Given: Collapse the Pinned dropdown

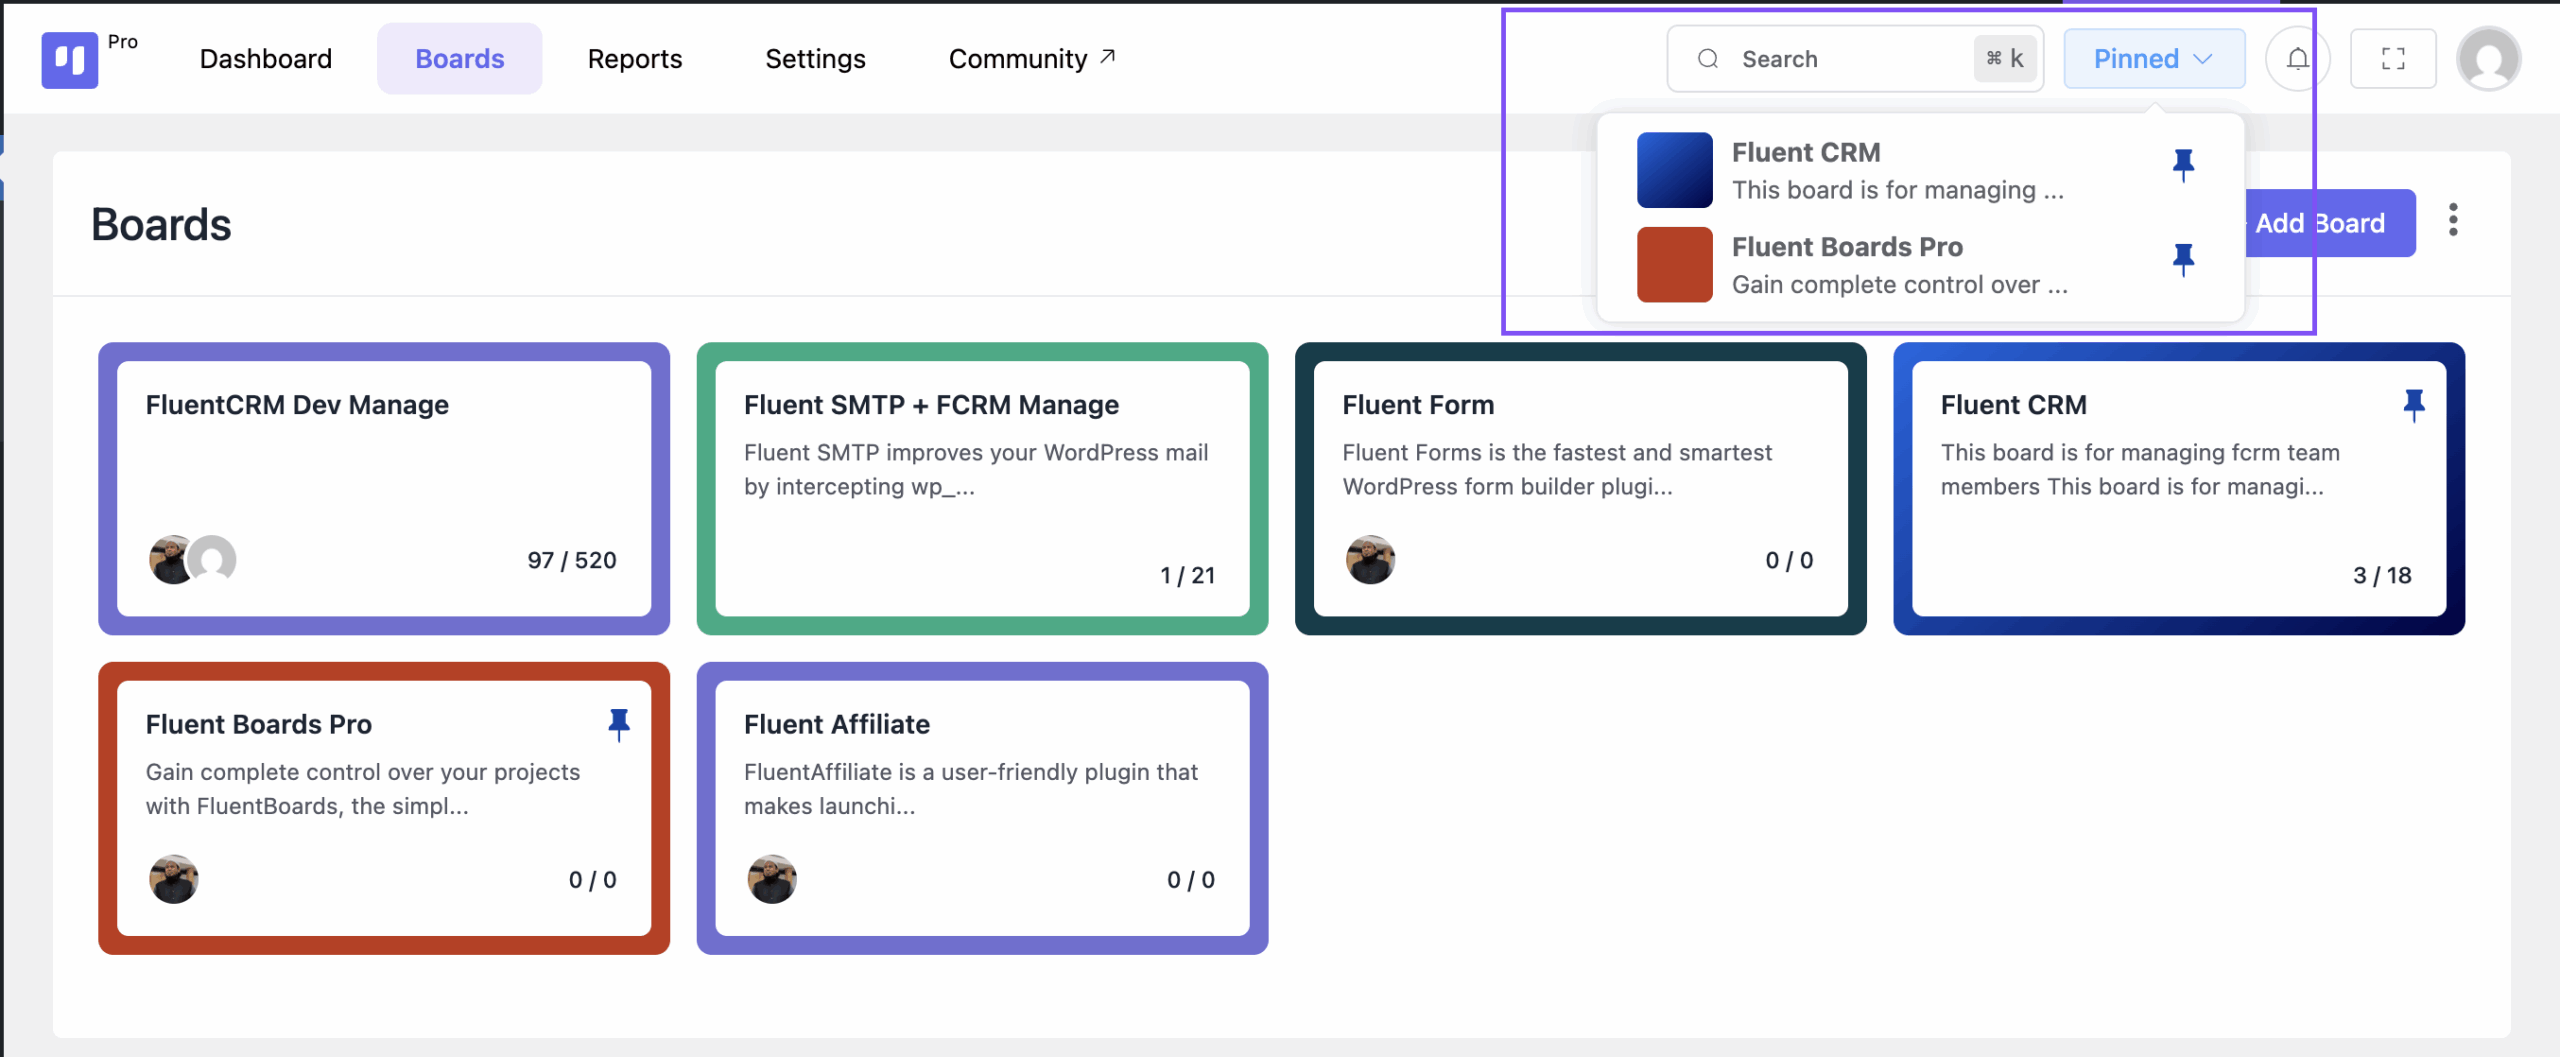Looking at the screenshot, I should [2154, 59].
